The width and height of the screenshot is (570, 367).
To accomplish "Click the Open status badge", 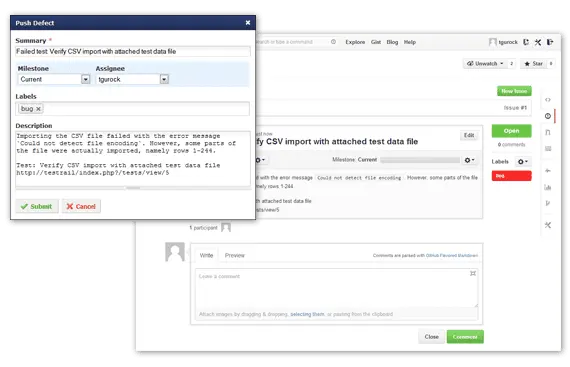I will coord(511,131).
